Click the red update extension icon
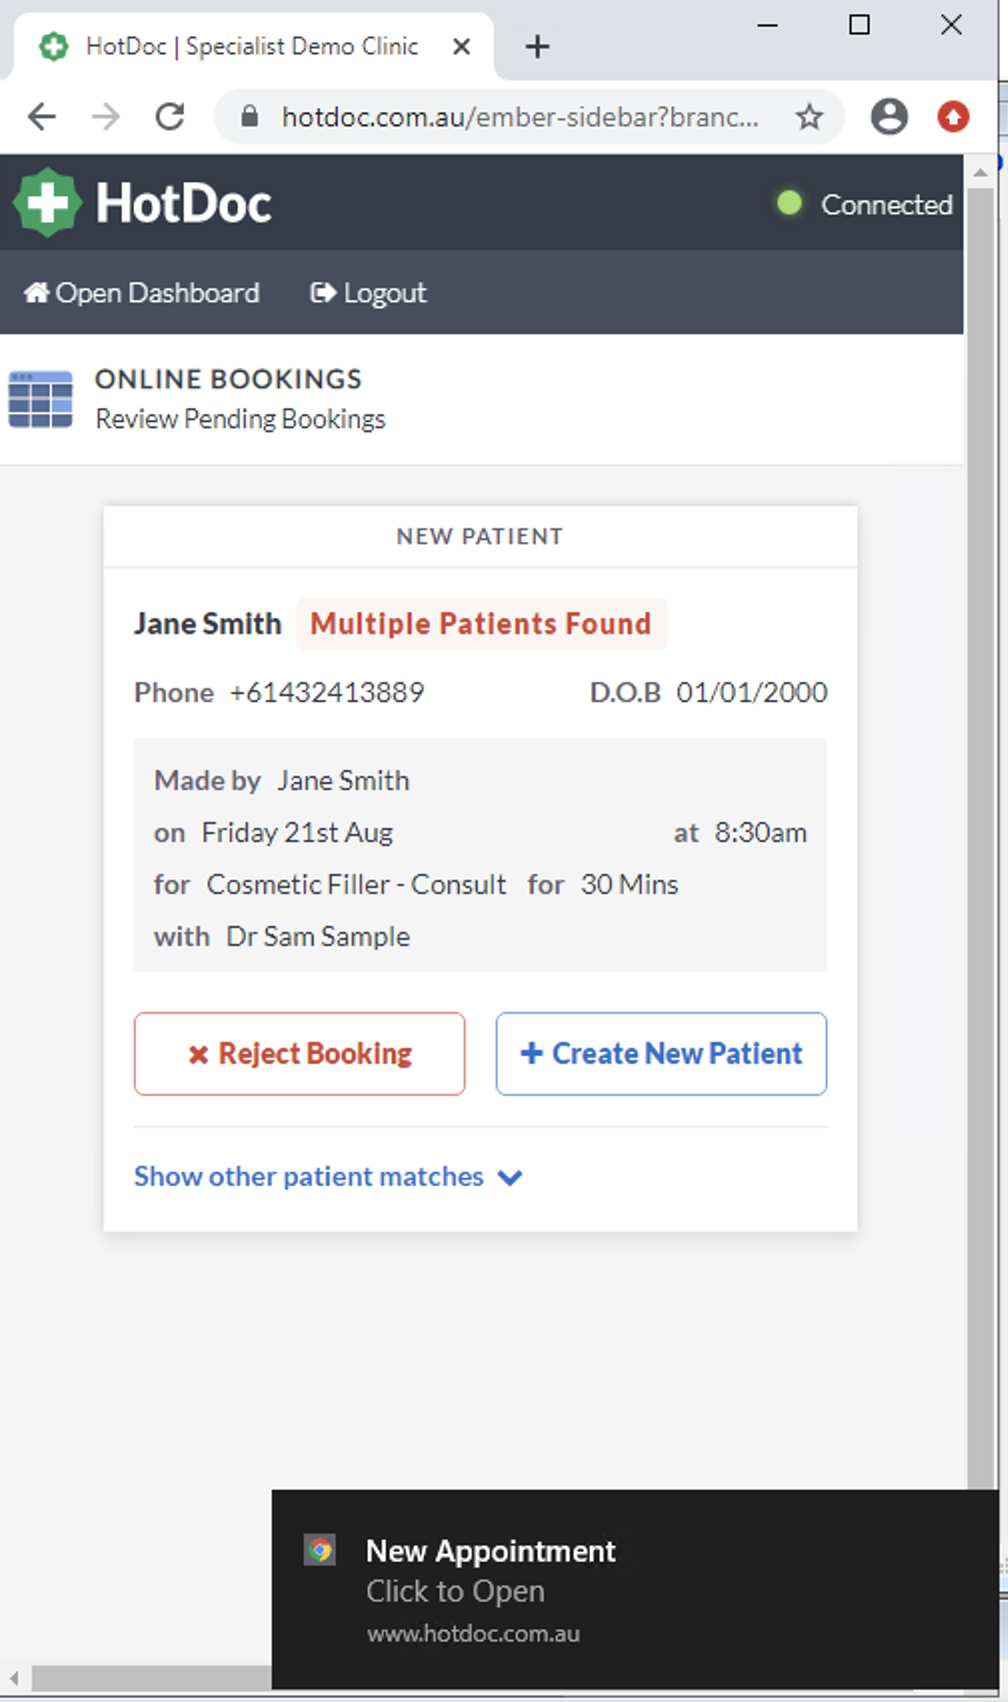The height and width of the screenshot is (1702, 1008). point(952,117)
